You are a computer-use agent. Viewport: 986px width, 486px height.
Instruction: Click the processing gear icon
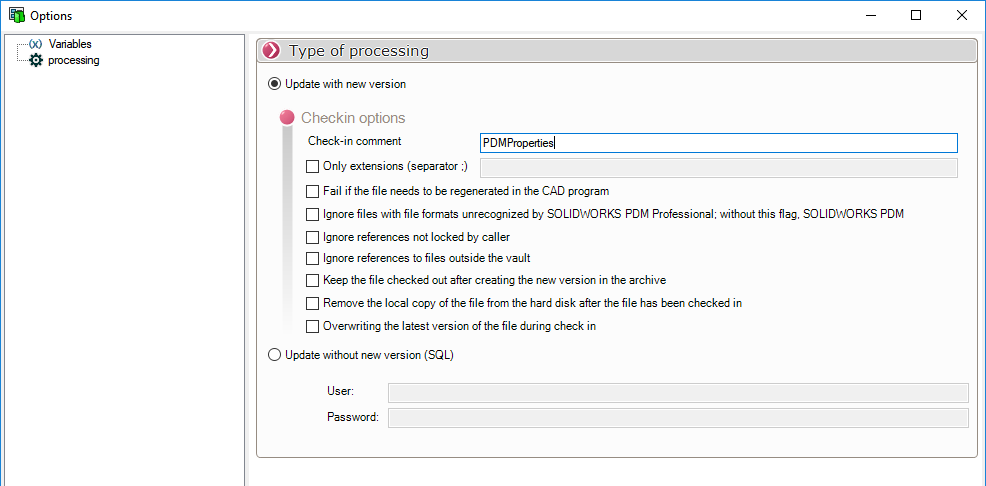pyautogui.click(x=36, y=60)
